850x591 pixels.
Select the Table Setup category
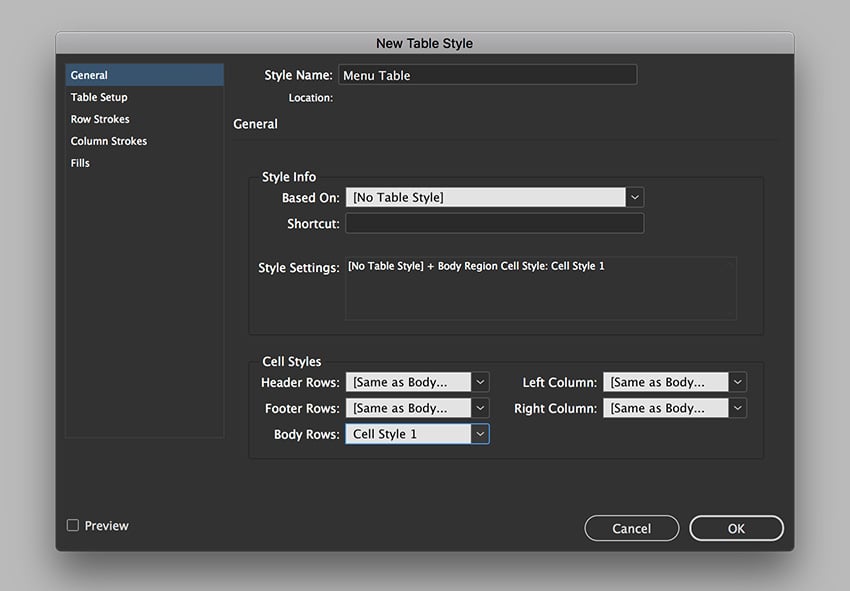coord(99,97)
